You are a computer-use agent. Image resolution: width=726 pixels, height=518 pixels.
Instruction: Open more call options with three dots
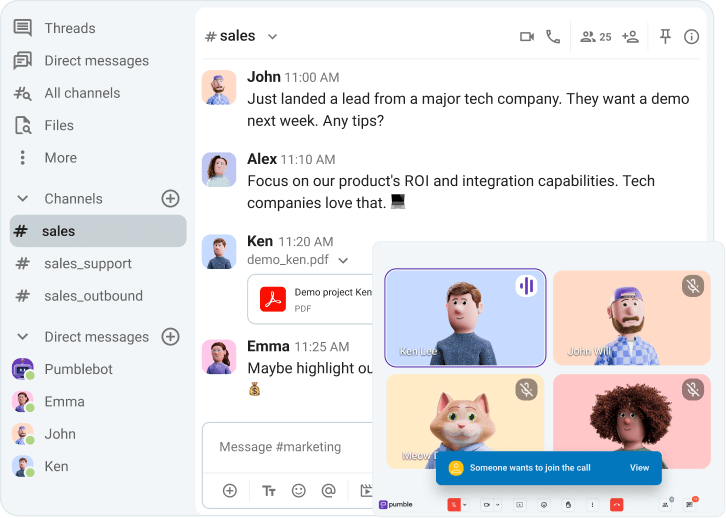(x=592, y=505)
